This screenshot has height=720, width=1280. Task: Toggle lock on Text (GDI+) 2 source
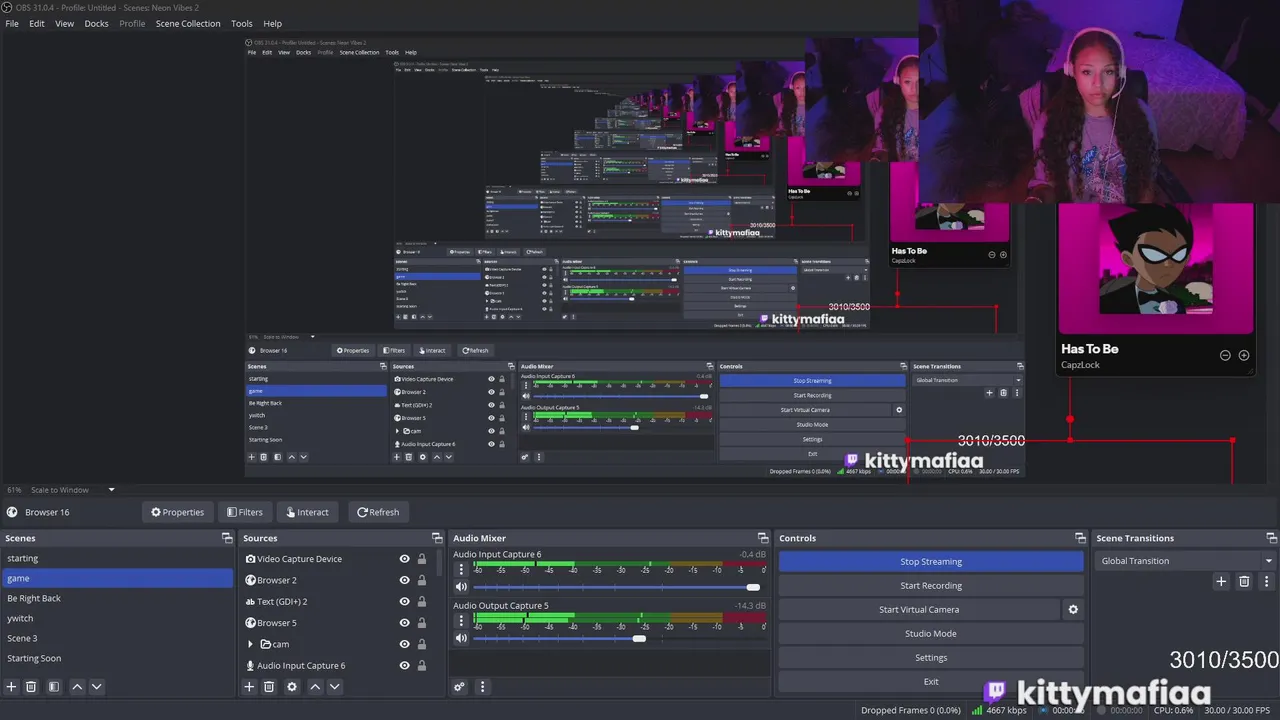pos(422,602)
